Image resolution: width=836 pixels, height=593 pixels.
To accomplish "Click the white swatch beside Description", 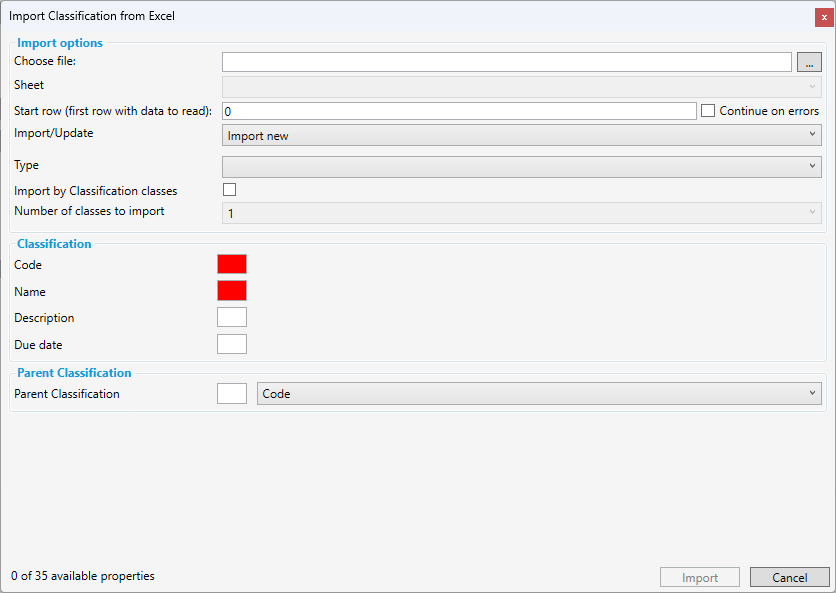I will [x=231, y=317].
